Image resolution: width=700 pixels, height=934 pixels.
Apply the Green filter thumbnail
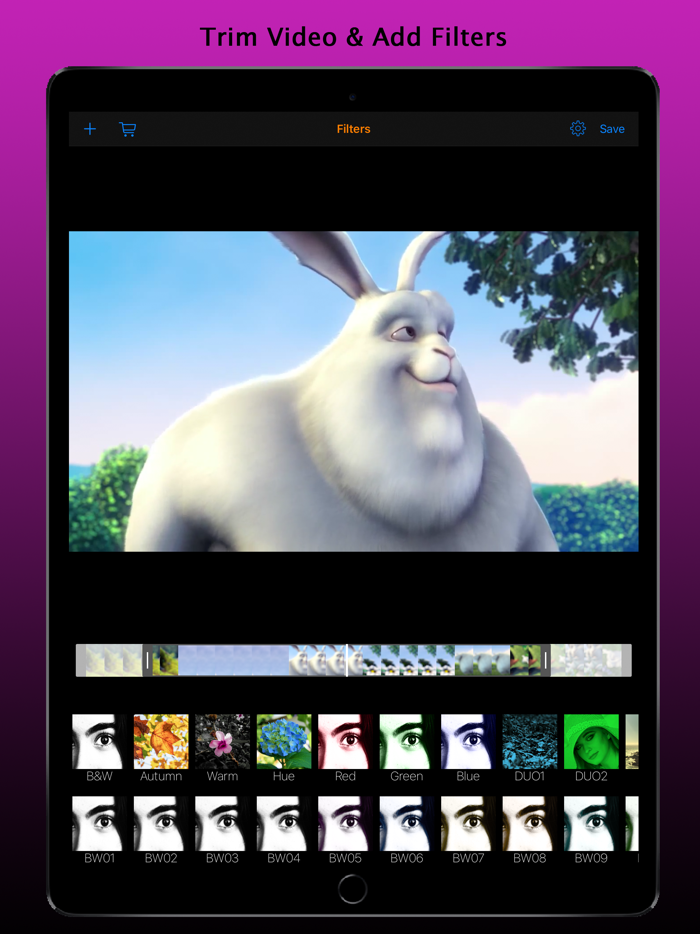pyautogui.click(x=406, y=742)
